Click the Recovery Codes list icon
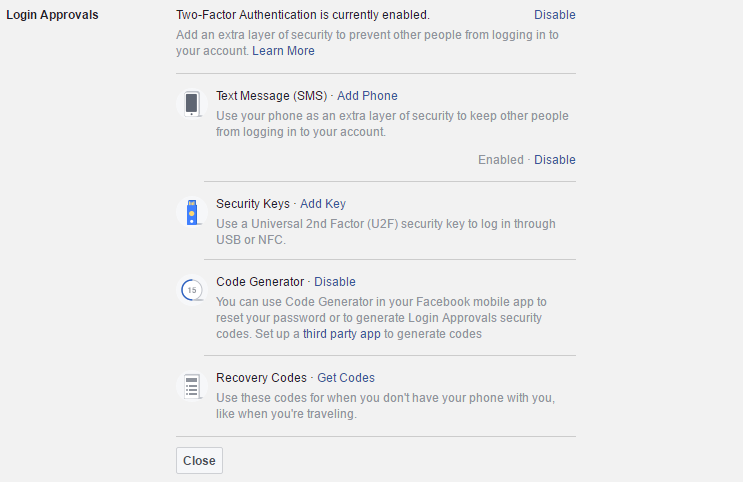 192,386
